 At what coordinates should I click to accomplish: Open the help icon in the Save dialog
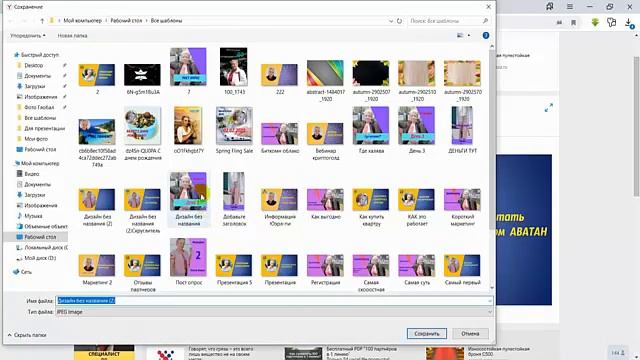[x=486, y=36]
